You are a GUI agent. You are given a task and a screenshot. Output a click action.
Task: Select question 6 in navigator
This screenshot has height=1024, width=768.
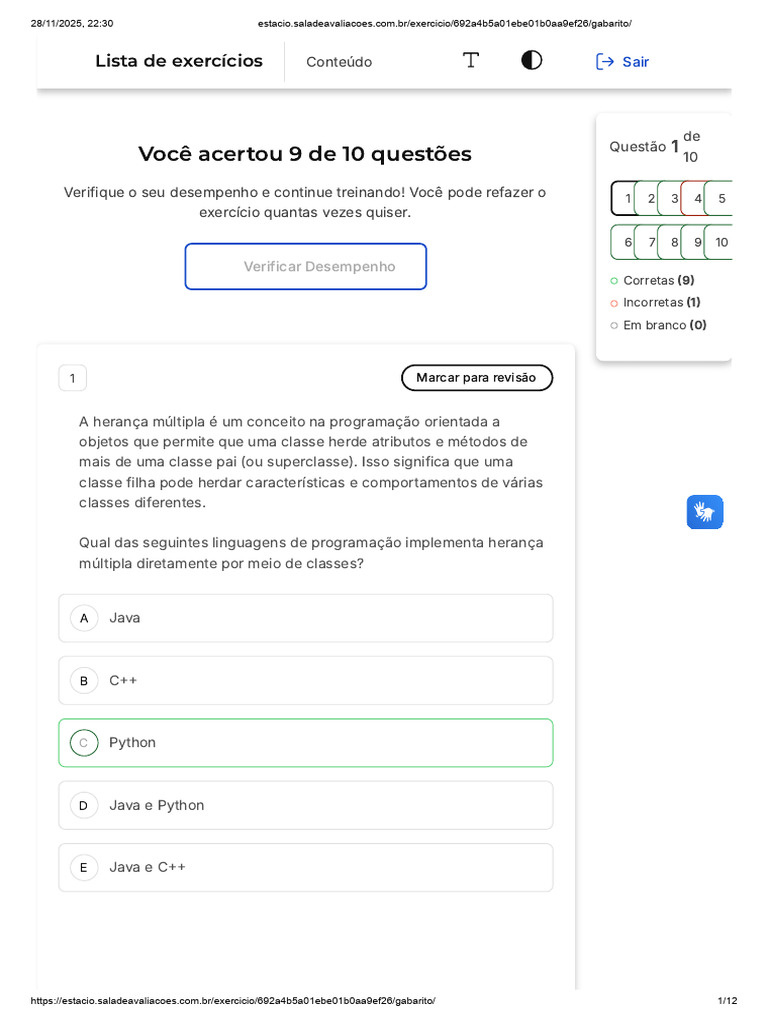tap(625, 242)
